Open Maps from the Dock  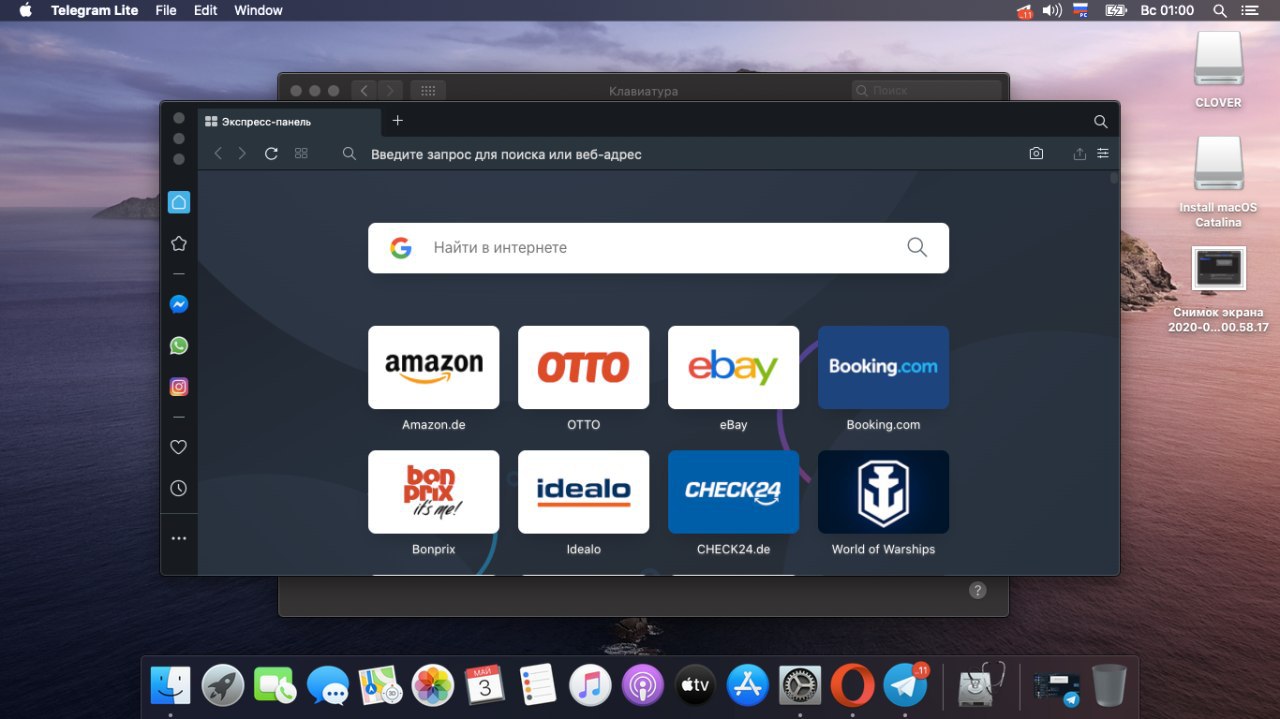click(x=380, y=686)
